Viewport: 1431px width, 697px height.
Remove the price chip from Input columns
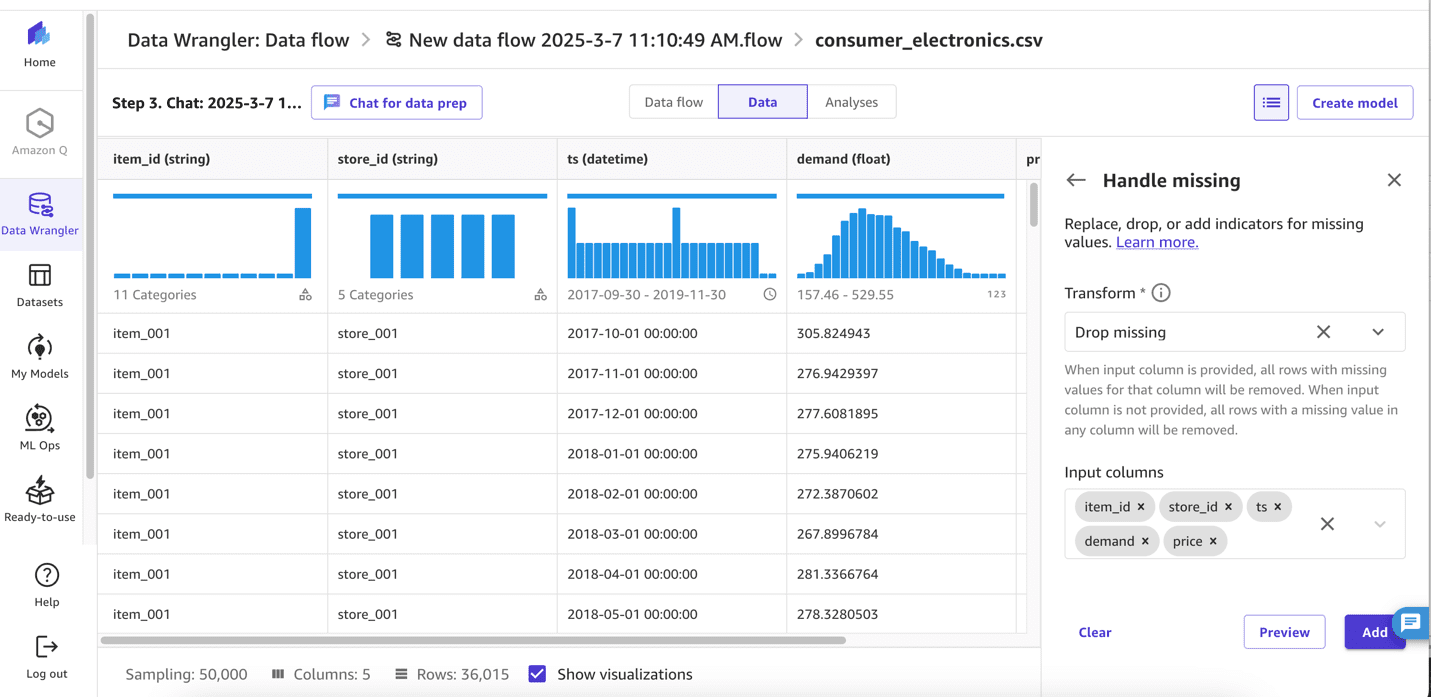point(1215,541)
